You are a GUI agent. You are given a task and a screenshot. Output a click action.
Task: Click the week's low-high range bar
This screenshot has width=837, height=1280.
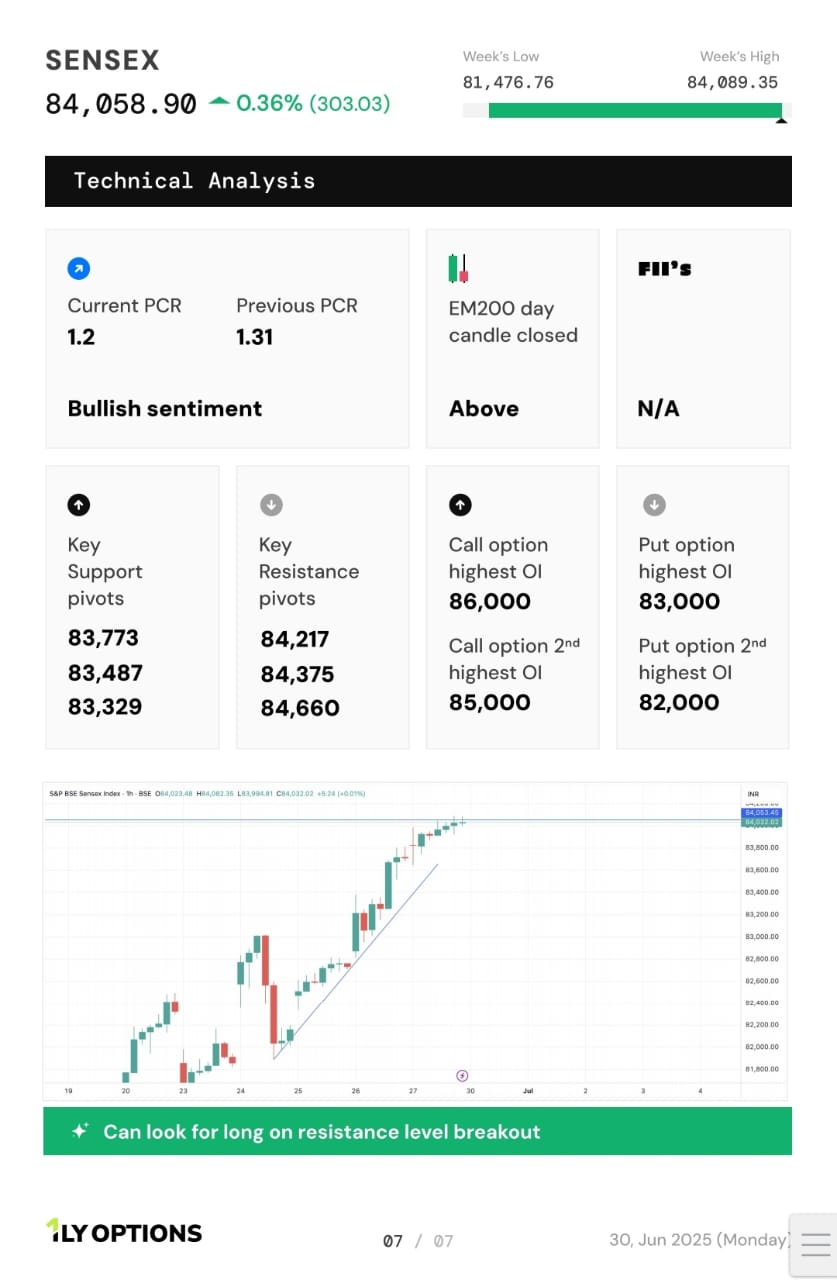(x=627, y=110)
